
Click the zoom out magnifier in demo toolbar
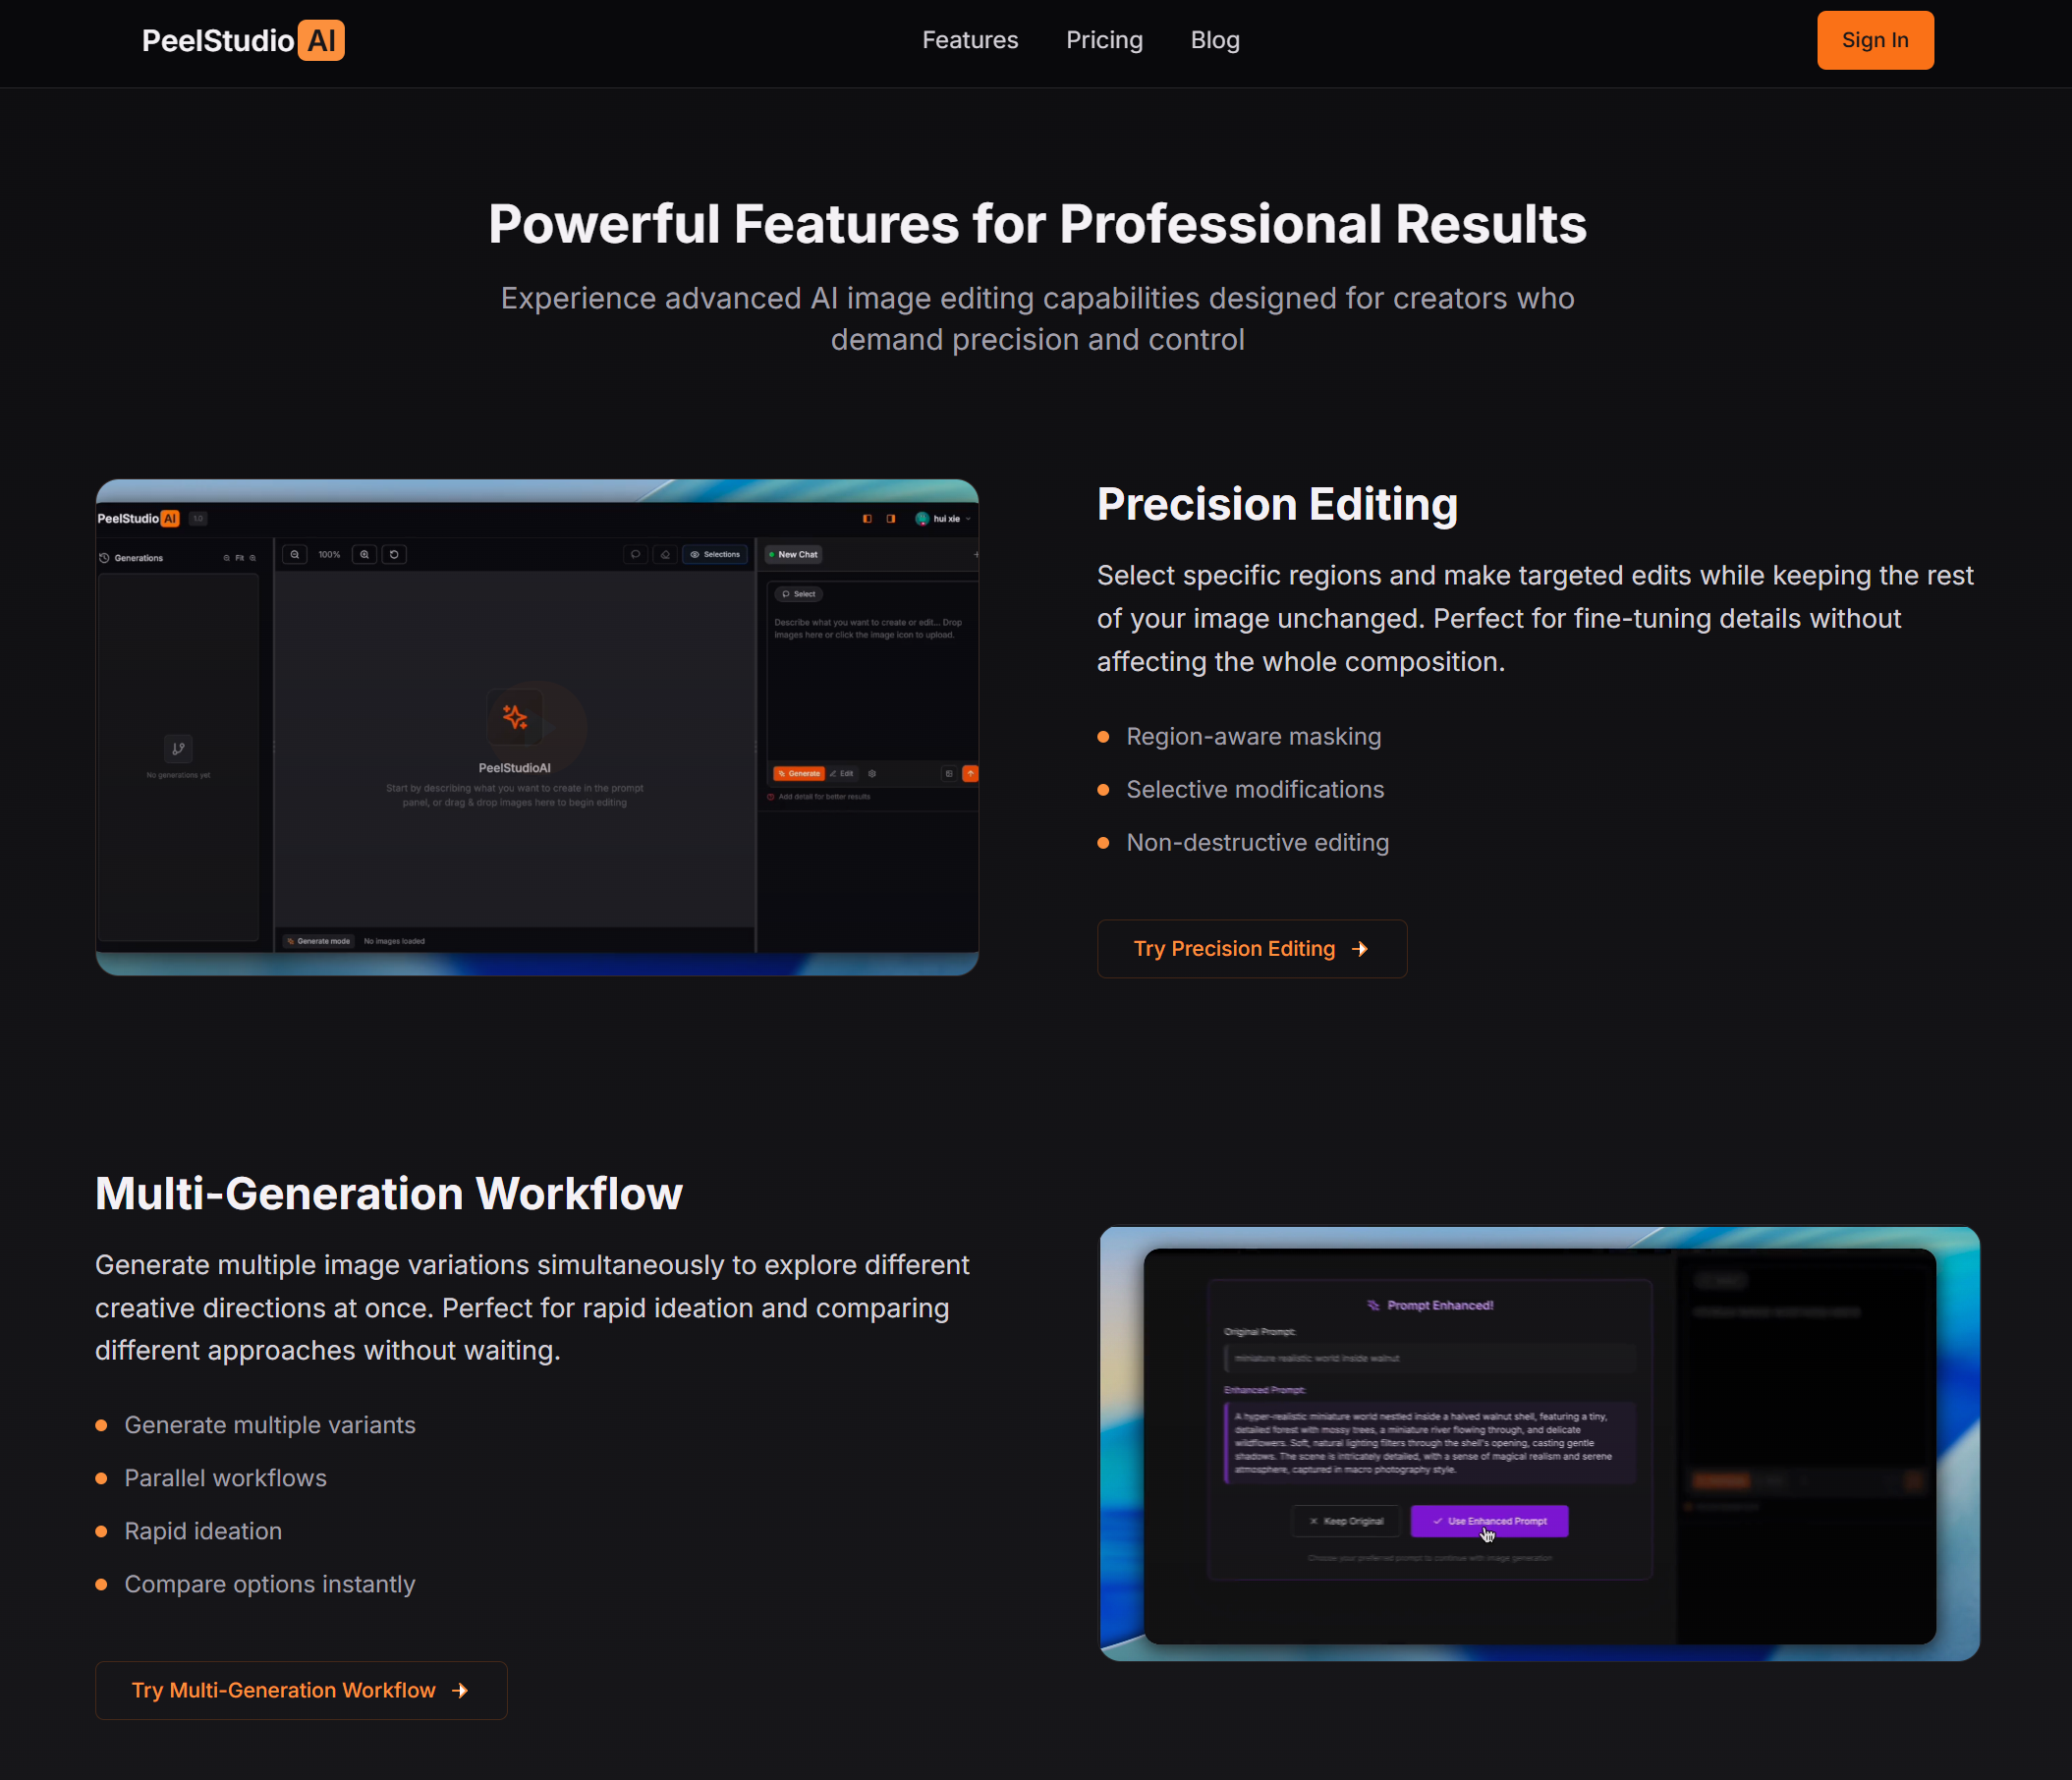click(294, 554)
